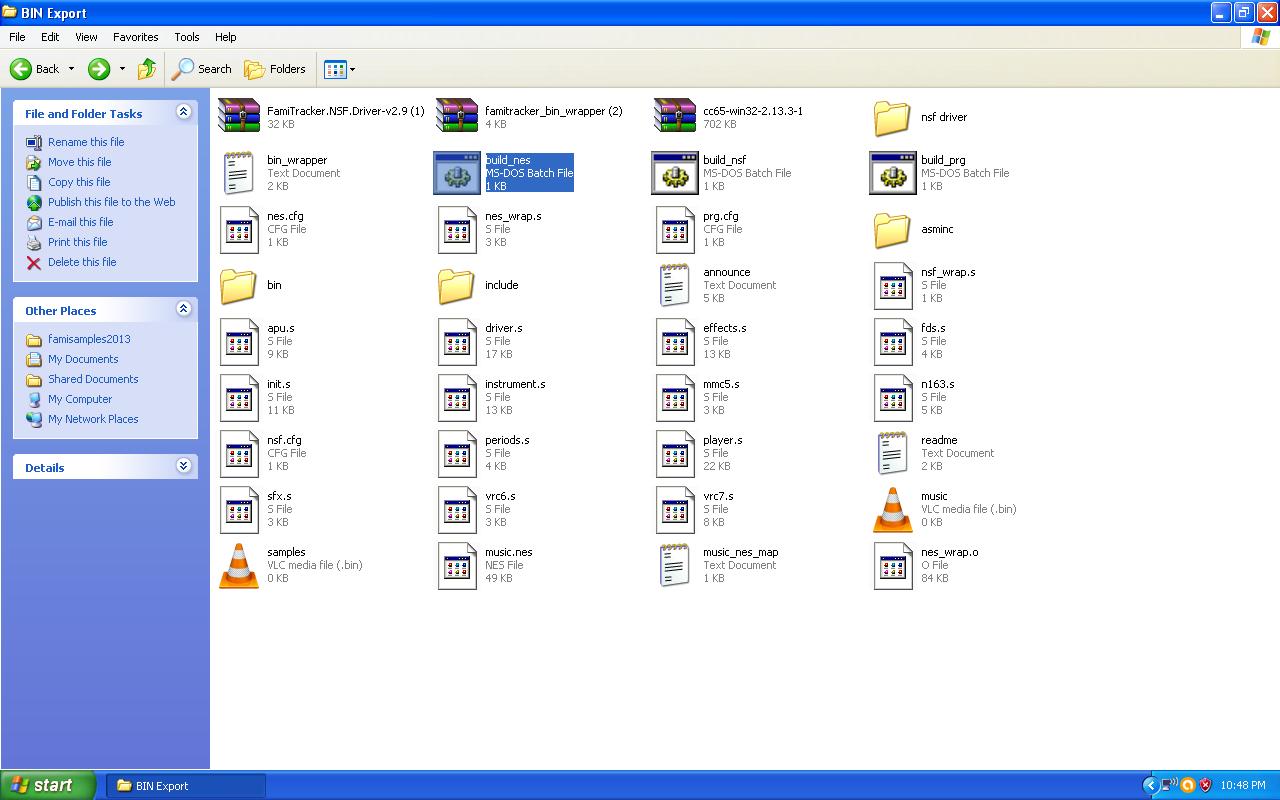Expand the Details panel
The width and height of the screenshot is (1280, 800).
click(183, 466)
